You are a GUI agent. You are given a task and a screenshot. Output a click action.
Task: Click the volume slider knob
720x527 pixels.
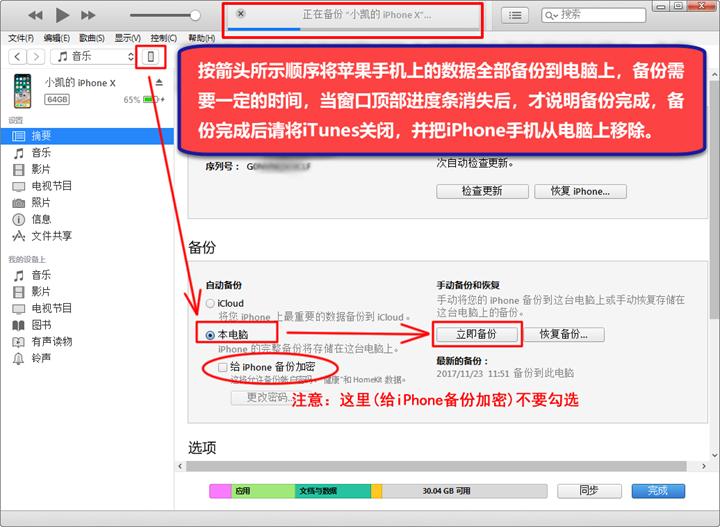195,15
